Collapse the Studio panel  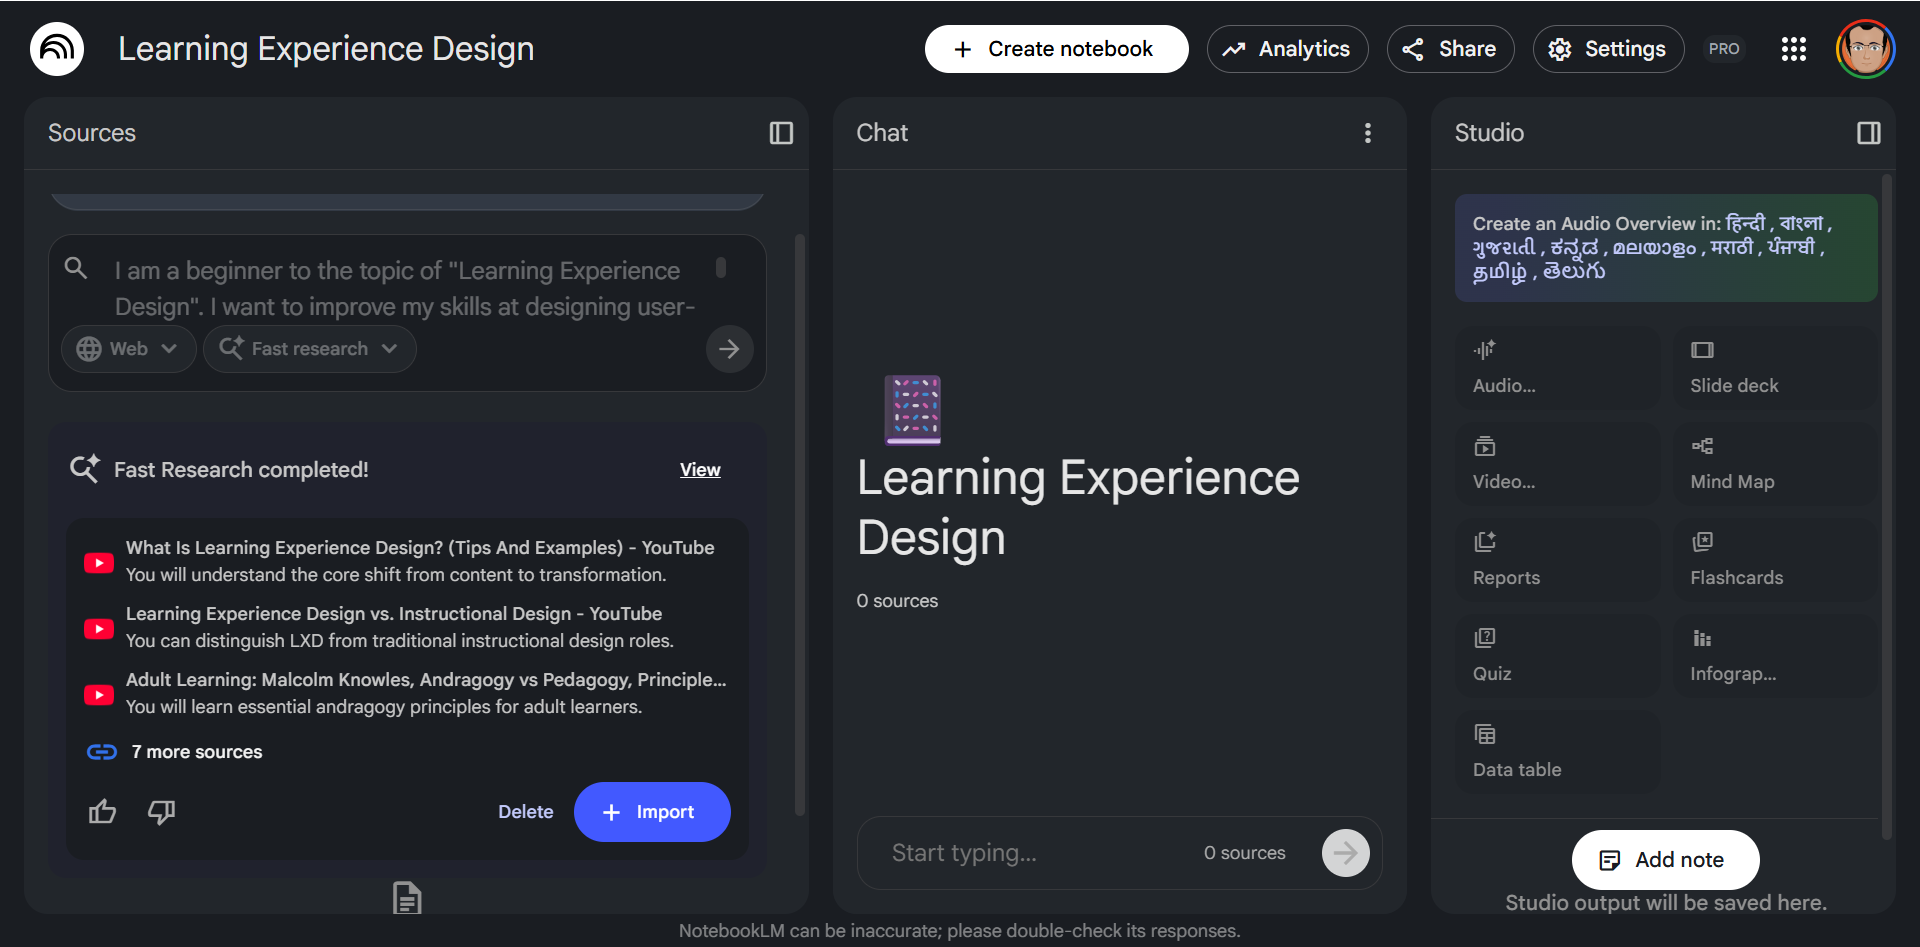(1868, 133)
